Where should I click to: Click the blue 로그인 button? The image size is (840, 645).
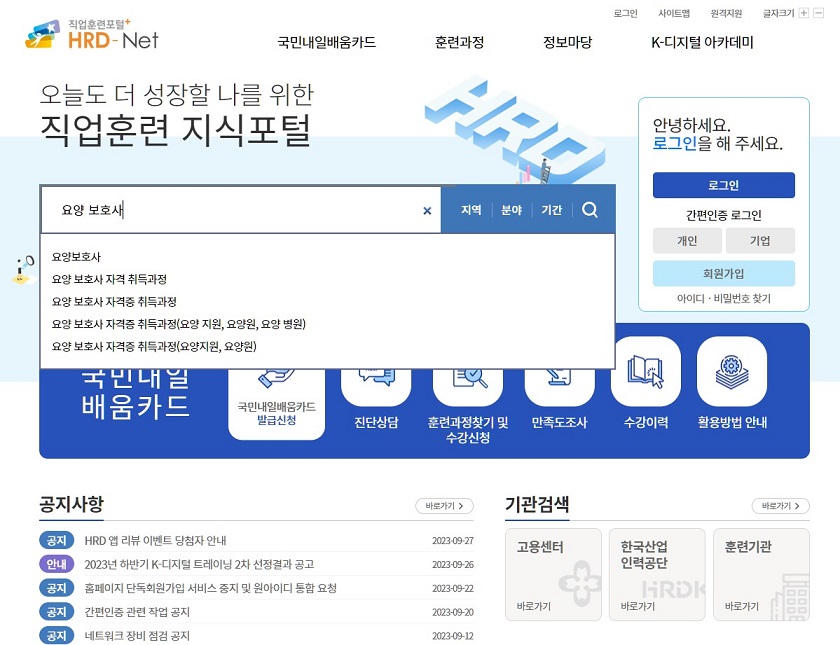pyautogui.click(x=724, y=185)
